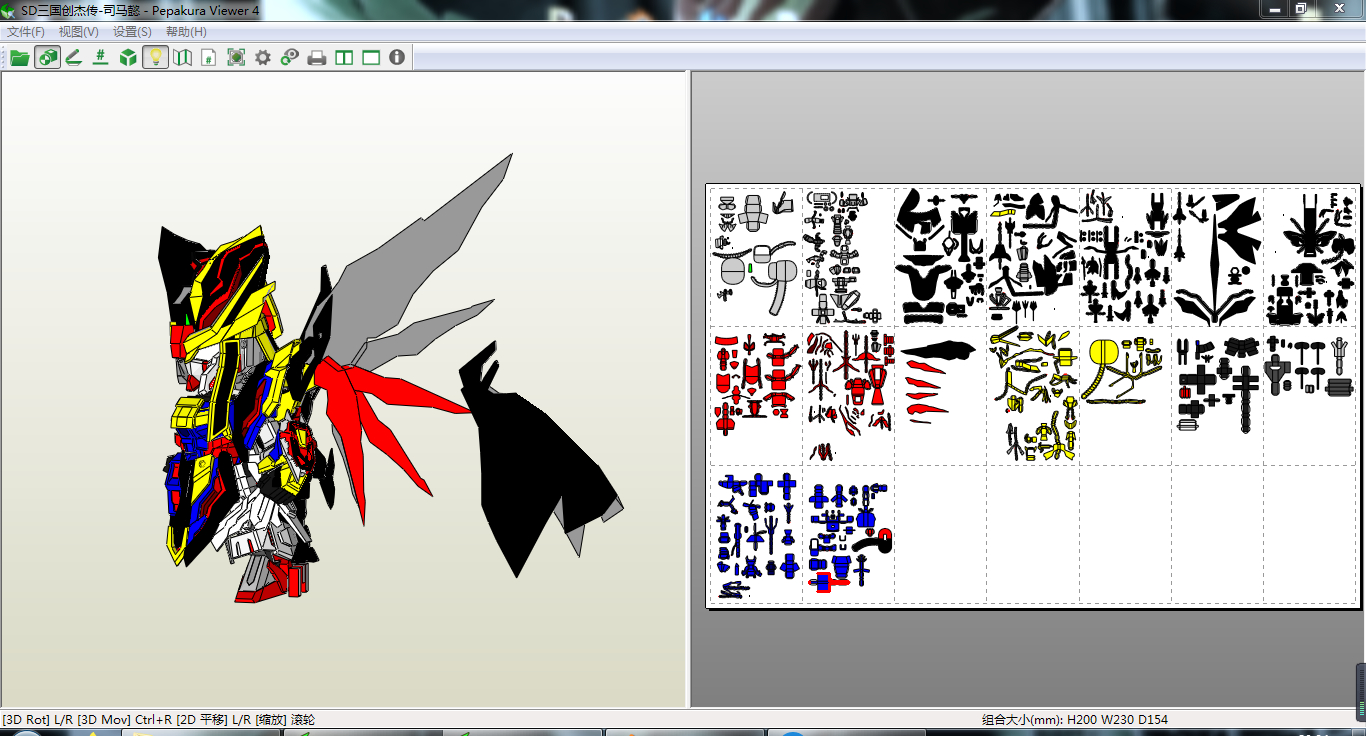1366x736 pixels.
Task: Select the pattern sheet with gray-white parts
Action: (x=756, y=256)
